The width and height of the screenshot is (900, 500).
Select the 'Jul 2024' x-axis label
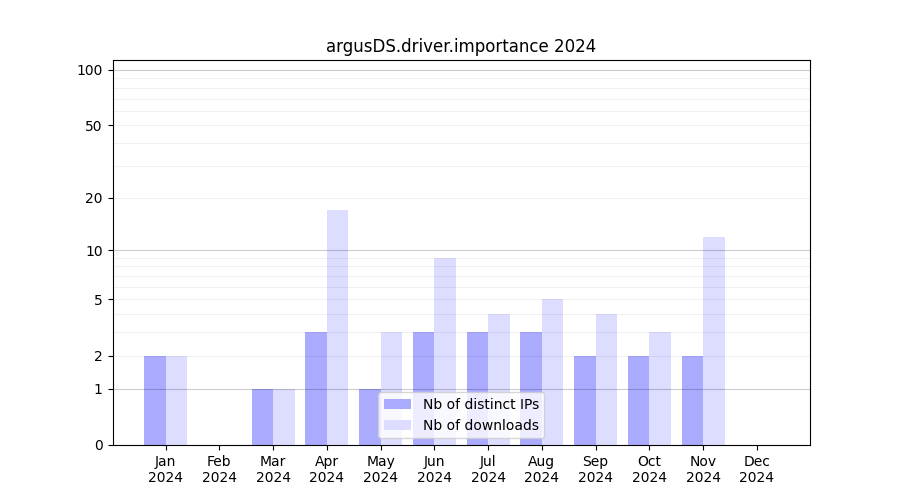point(488,469)
